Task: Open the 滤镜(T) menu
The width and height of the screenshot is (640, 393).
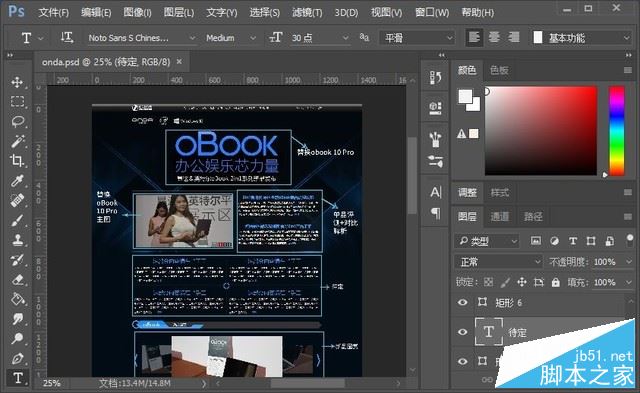Action: pos(307,13)
